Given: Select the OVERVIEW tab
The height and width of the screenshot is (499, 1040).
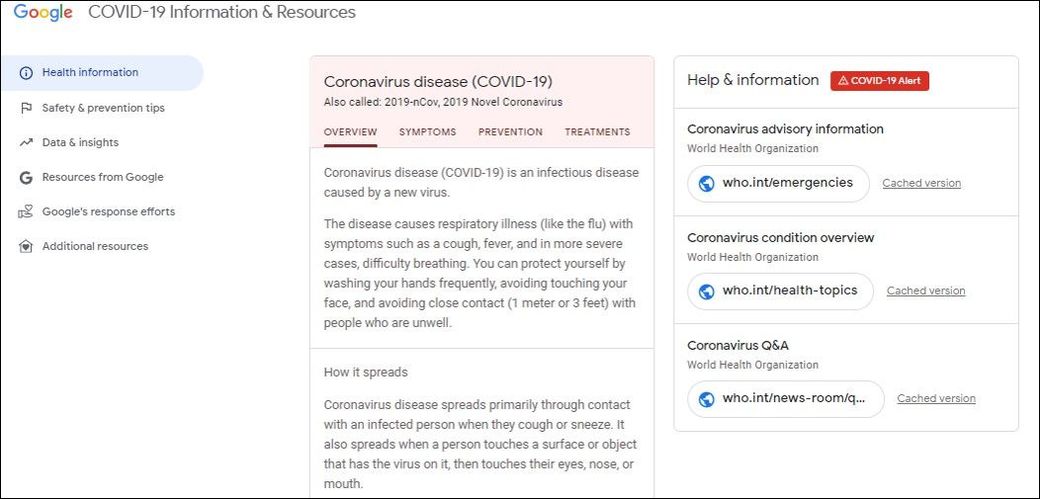Looking at the screenshot, I should (x=351, y=132).
